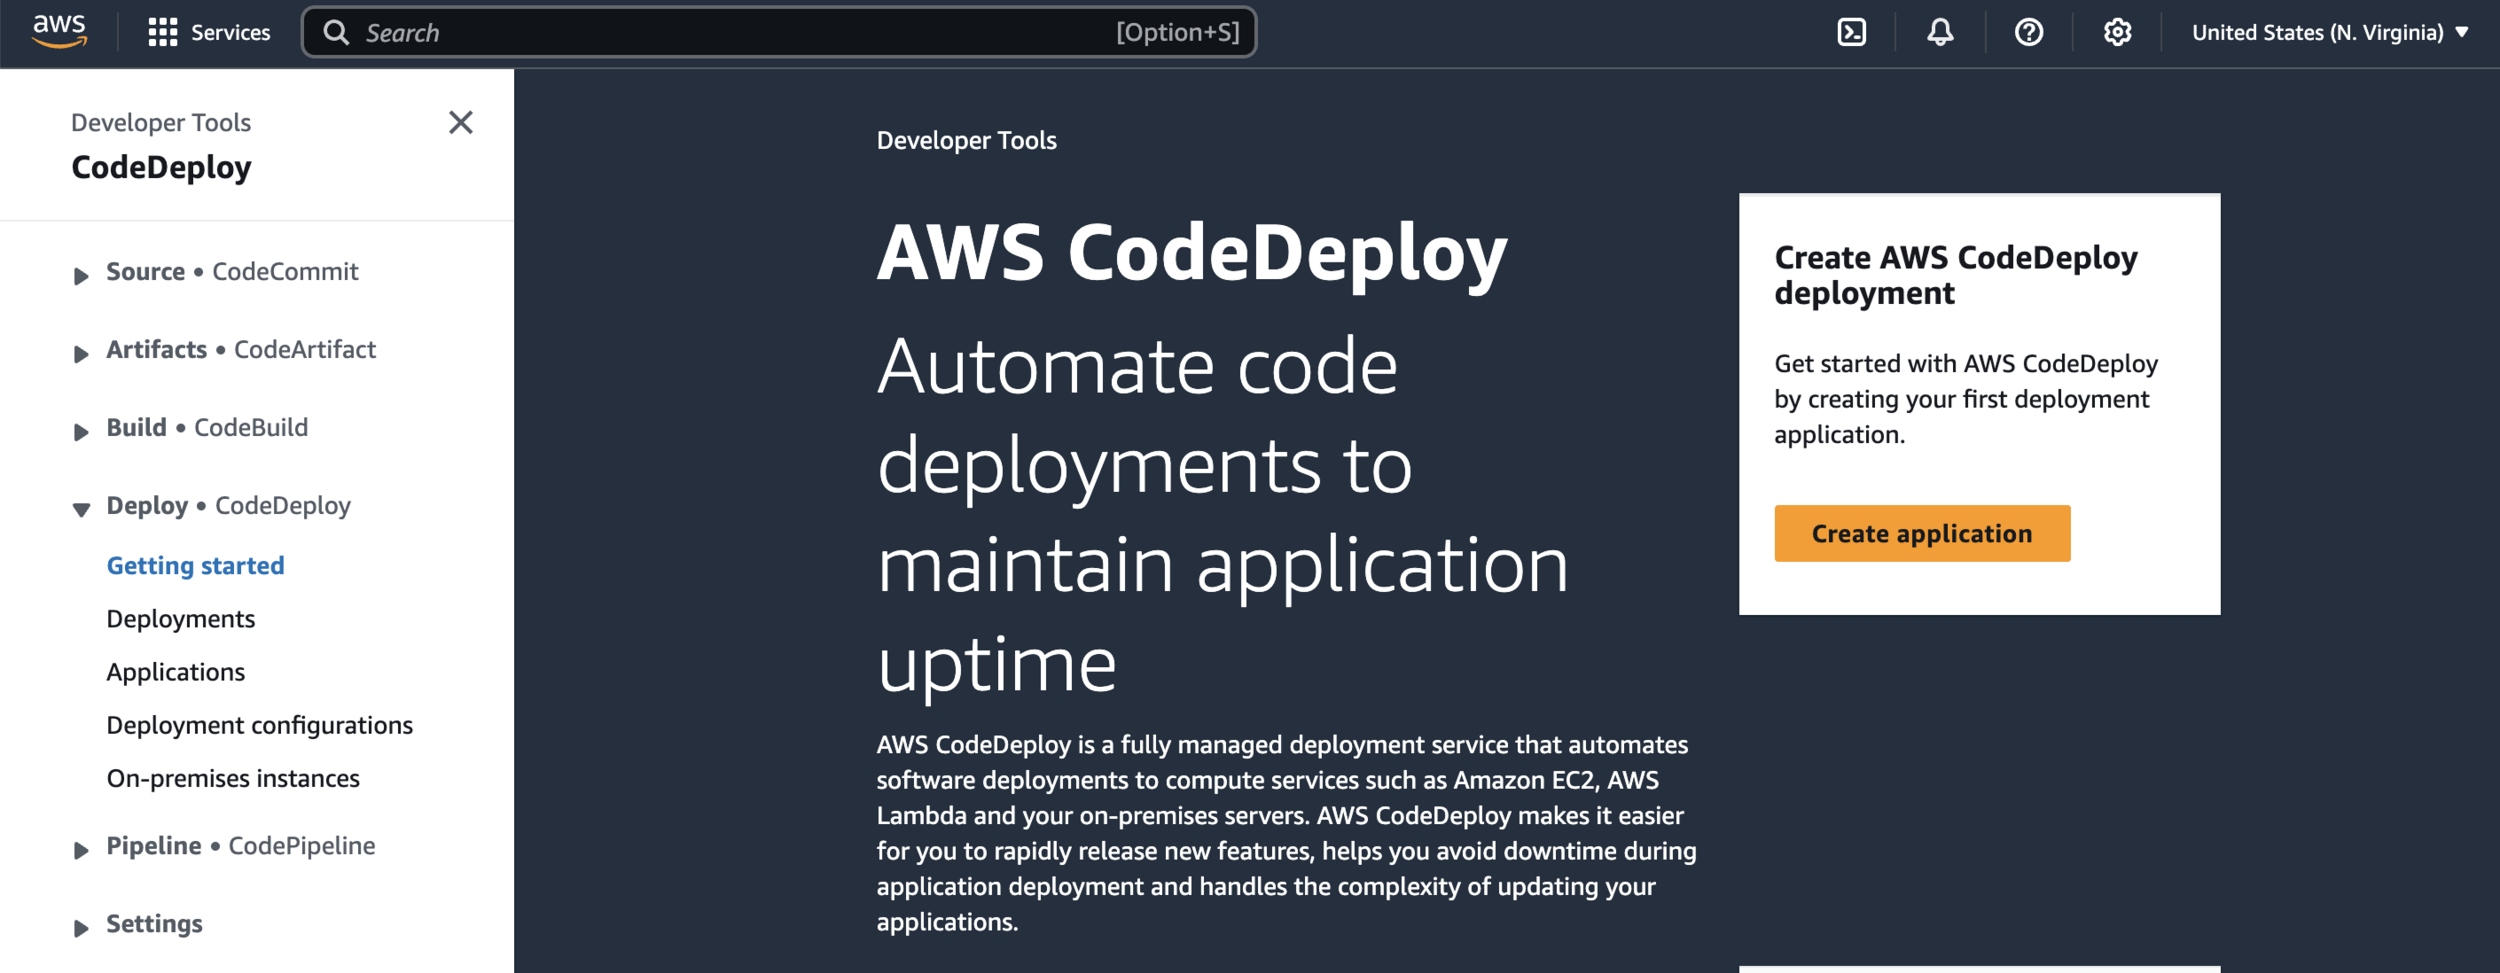Click the Developer Tools sidebar heading
This screenshot has width=2500, height=973.
[160, 122]
